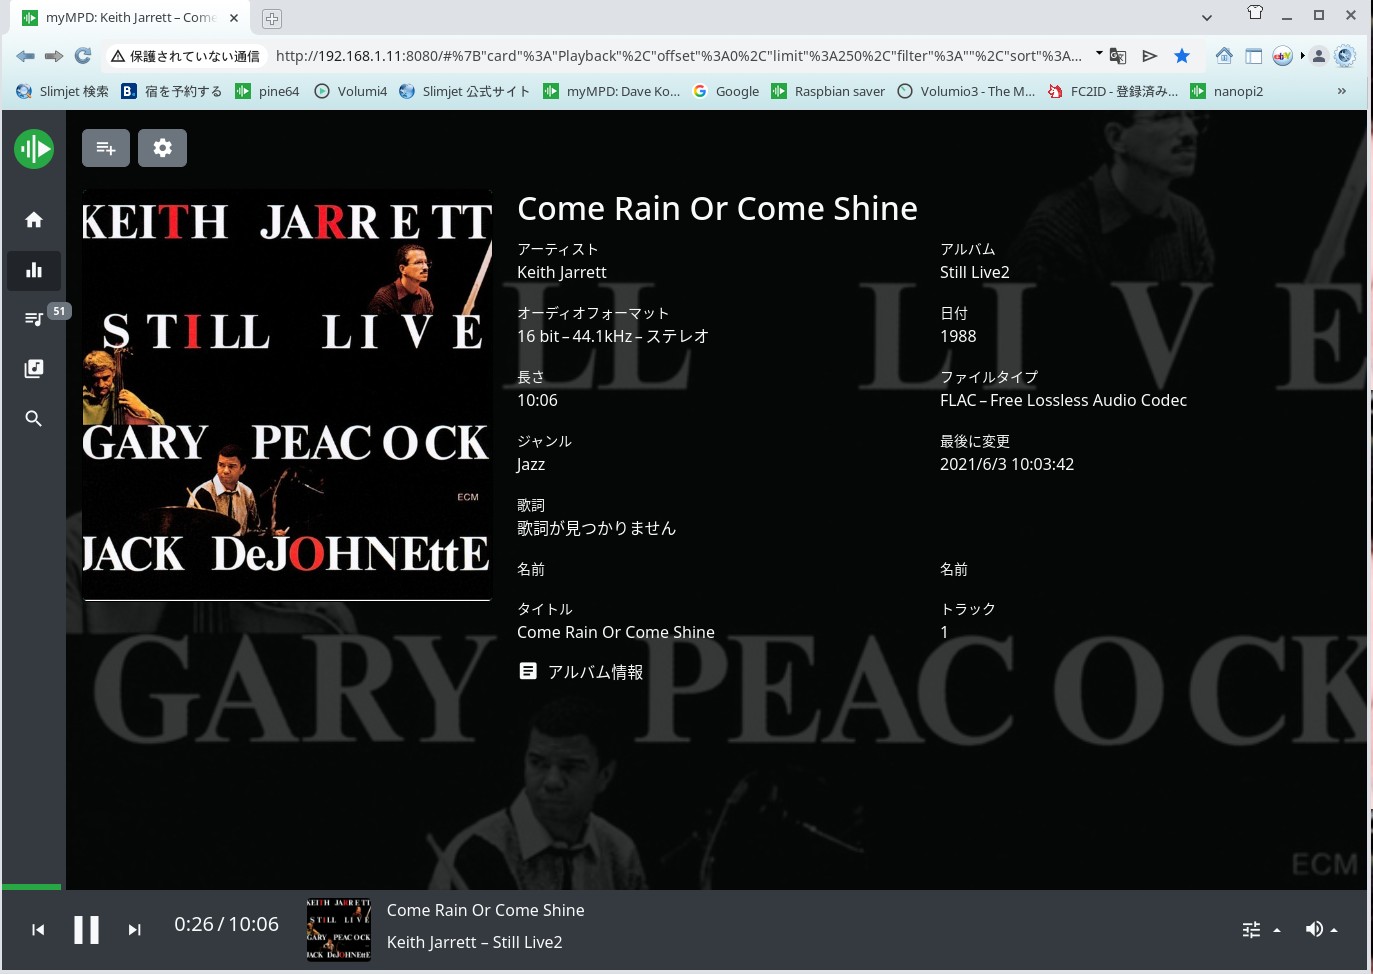Screen dimensions: 1373x974
Task: Open the music library Browse icon
Action: (34, 368)
